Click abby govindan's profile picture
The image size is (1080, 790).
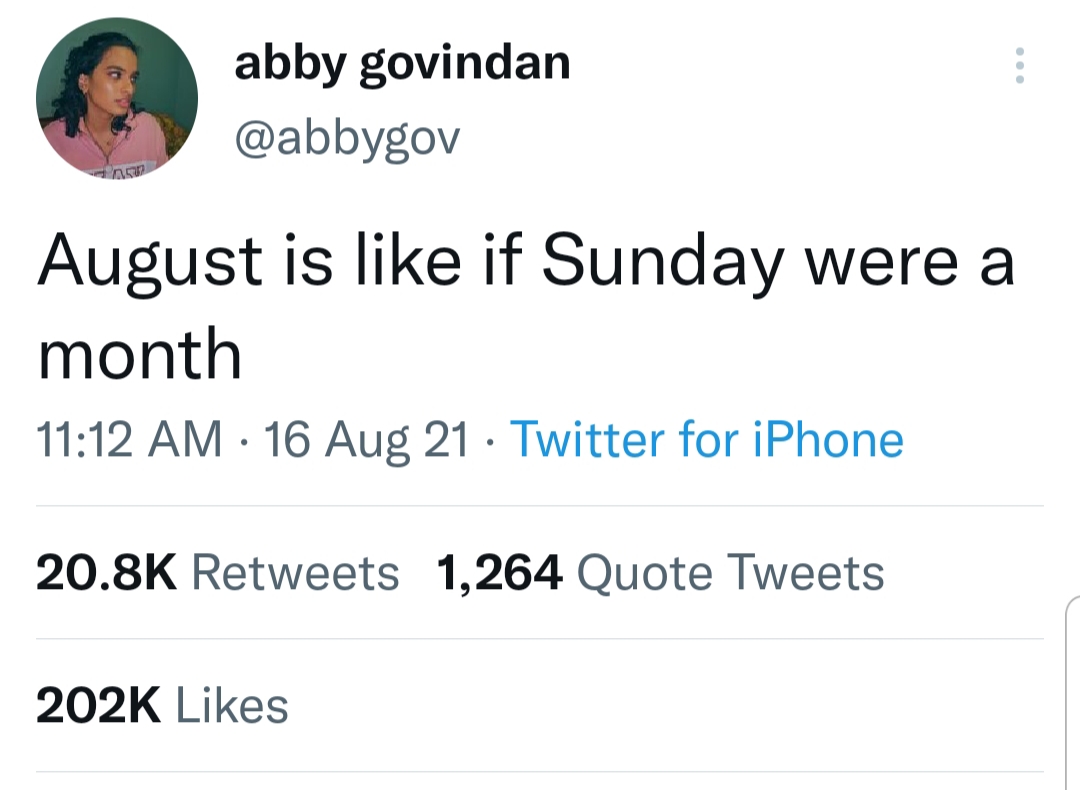click(117, 98)
